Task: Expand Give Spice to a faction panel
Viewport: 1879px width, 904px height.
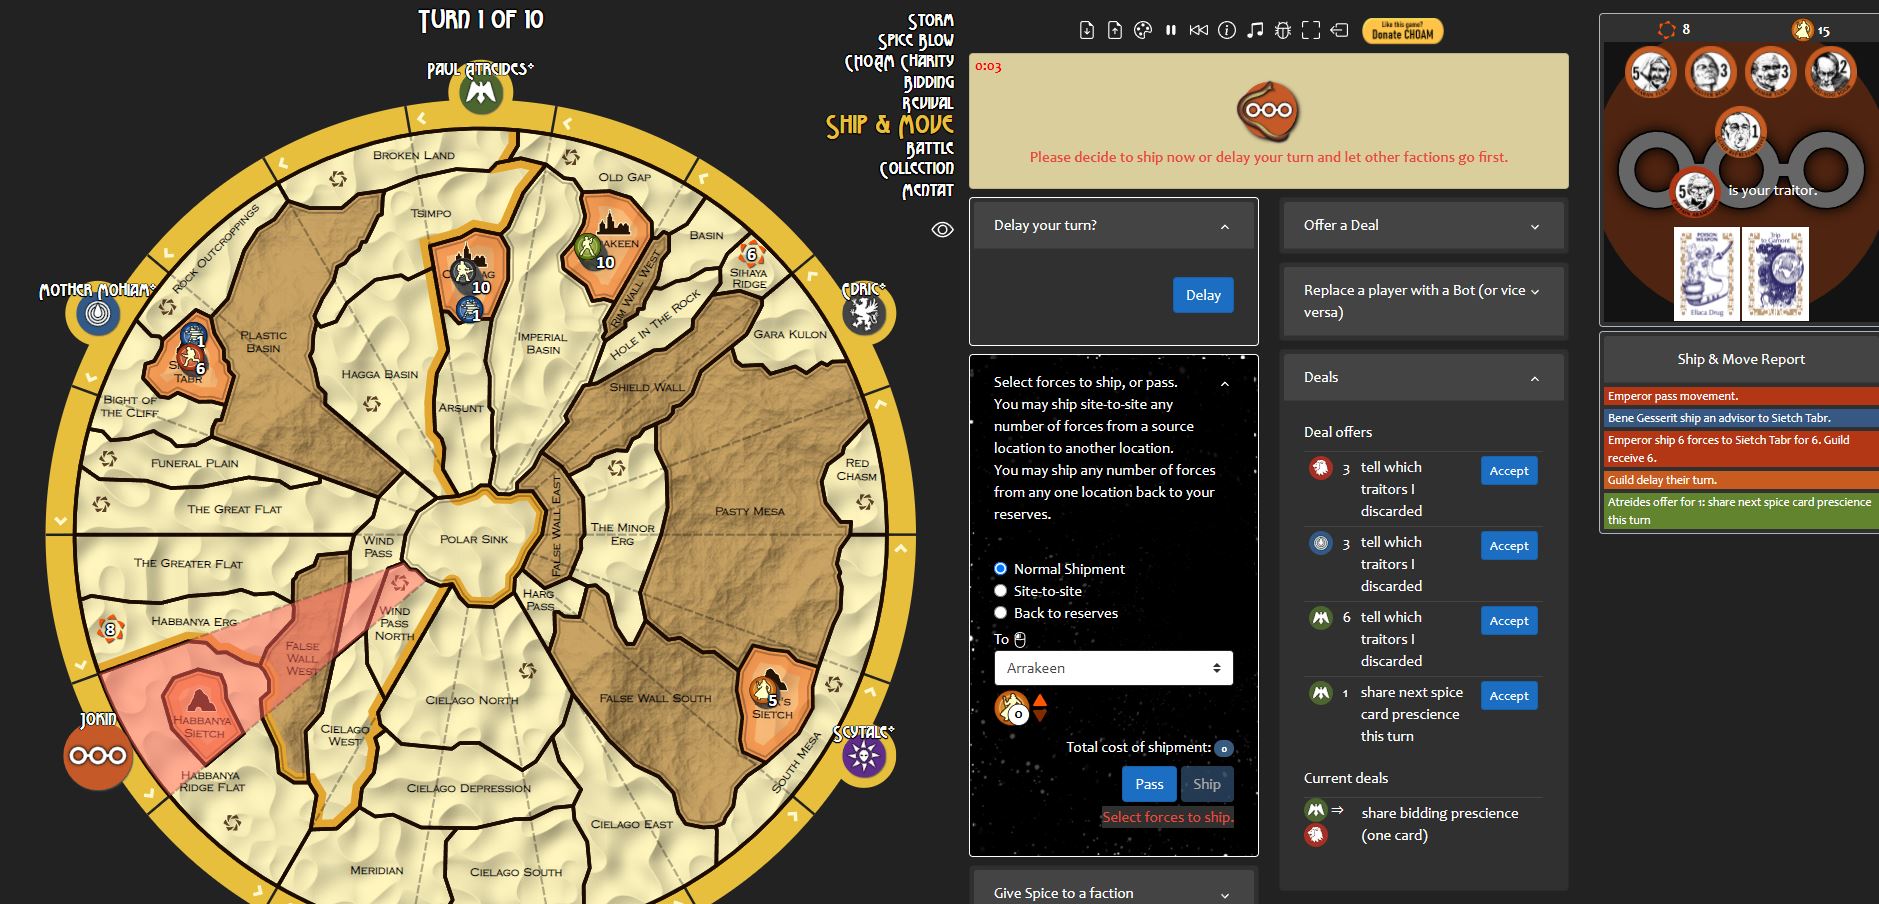Action: (x=1224, y=895)
